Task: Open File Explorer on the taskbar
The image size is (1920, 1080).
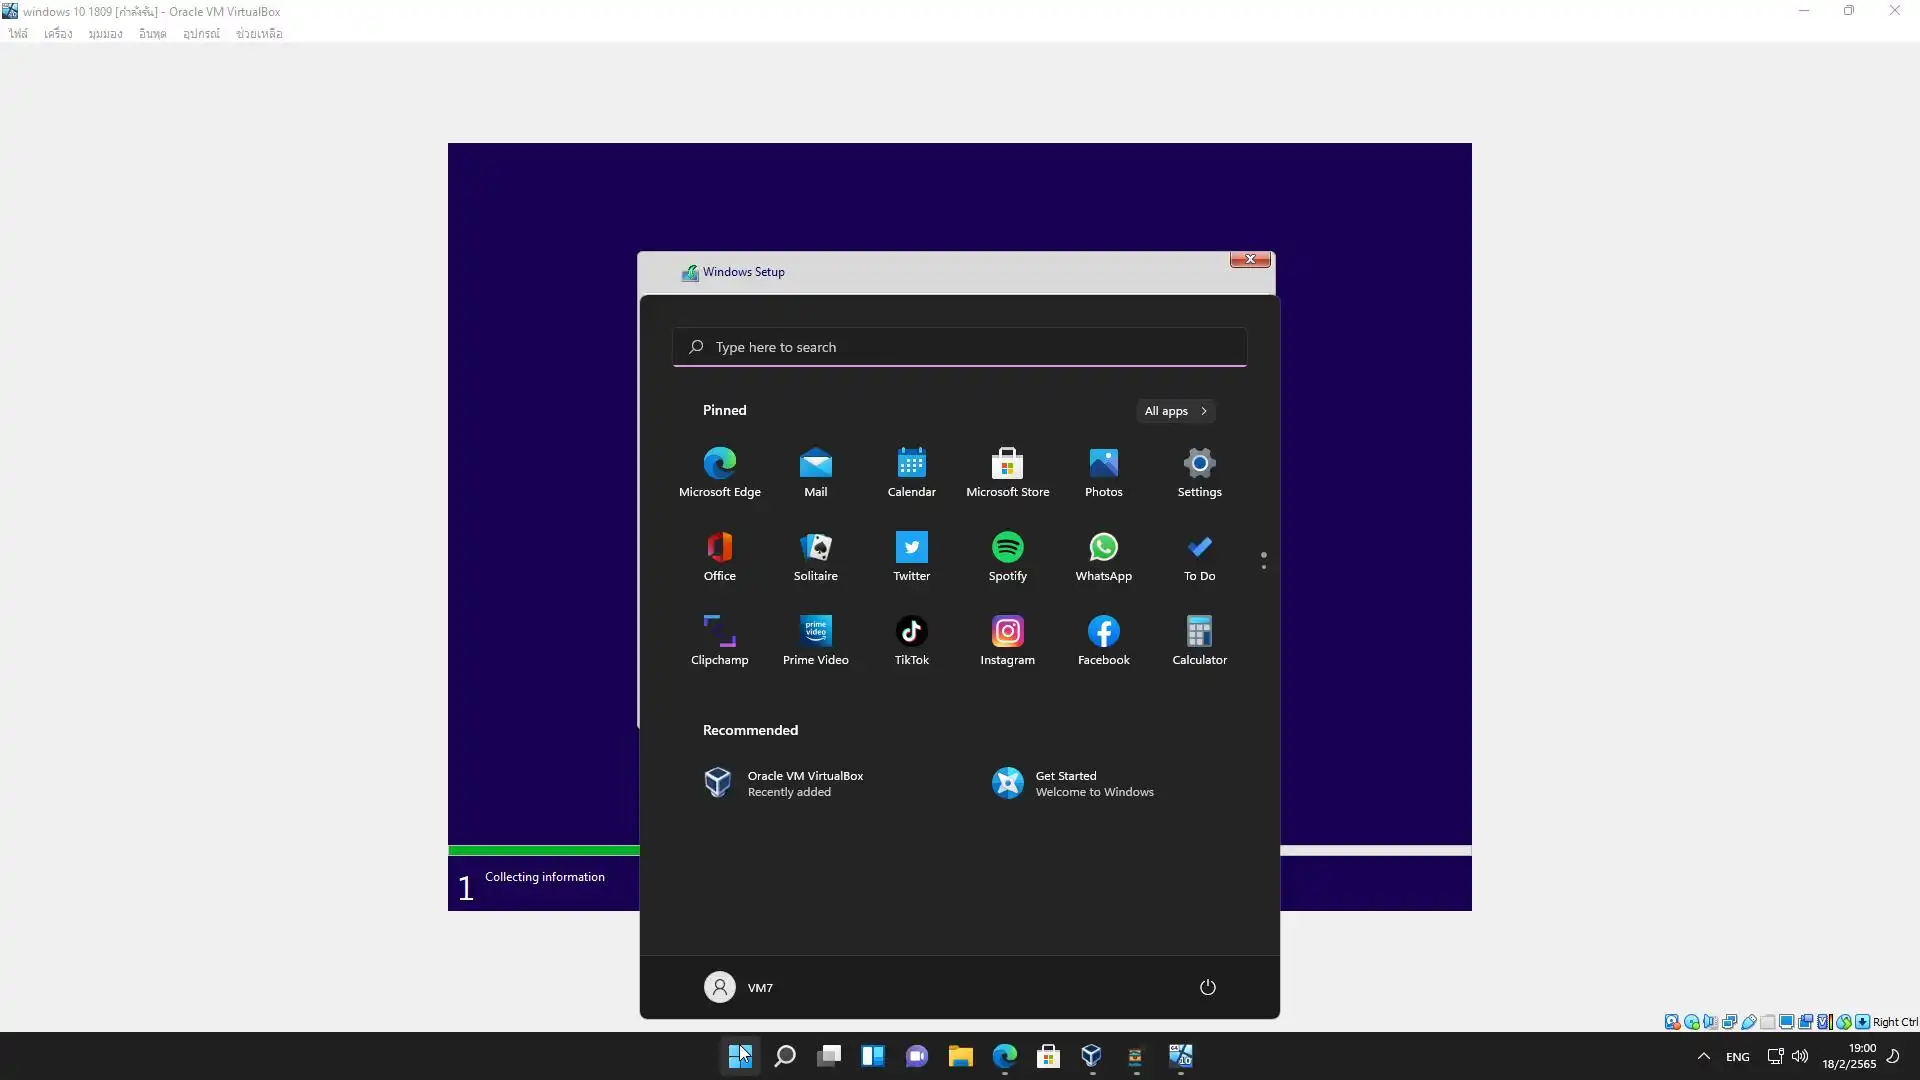Action: (x=960, y=1056)
